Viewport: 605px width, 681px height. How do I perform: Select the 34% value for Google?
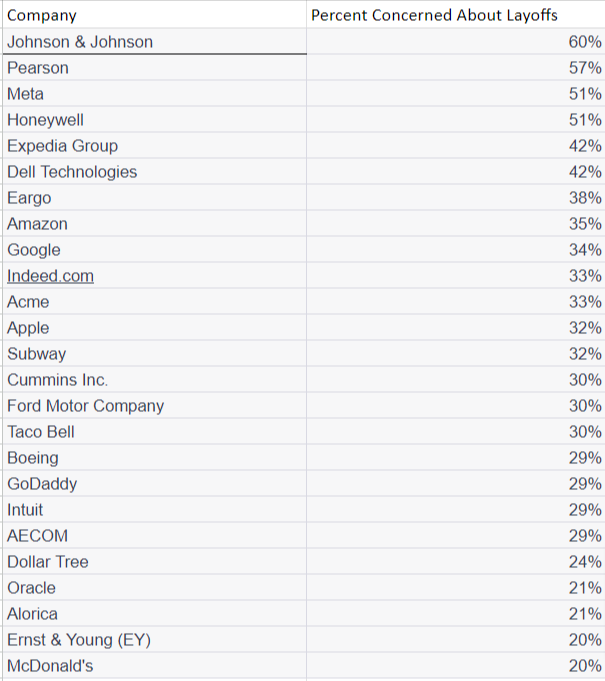[x=584, y=250]
